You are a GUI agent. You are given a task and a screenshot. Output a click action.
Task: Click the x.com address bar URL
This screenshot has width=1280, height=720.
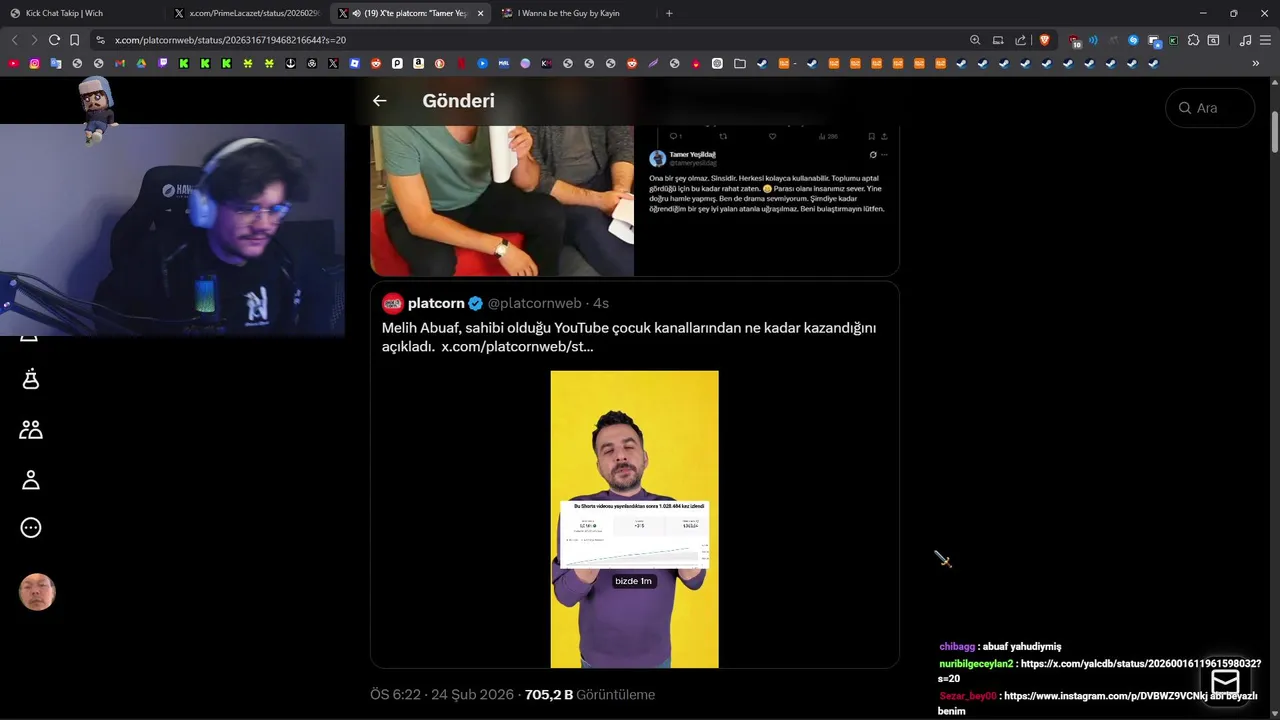pyautogui.click(x=230, y=40)
